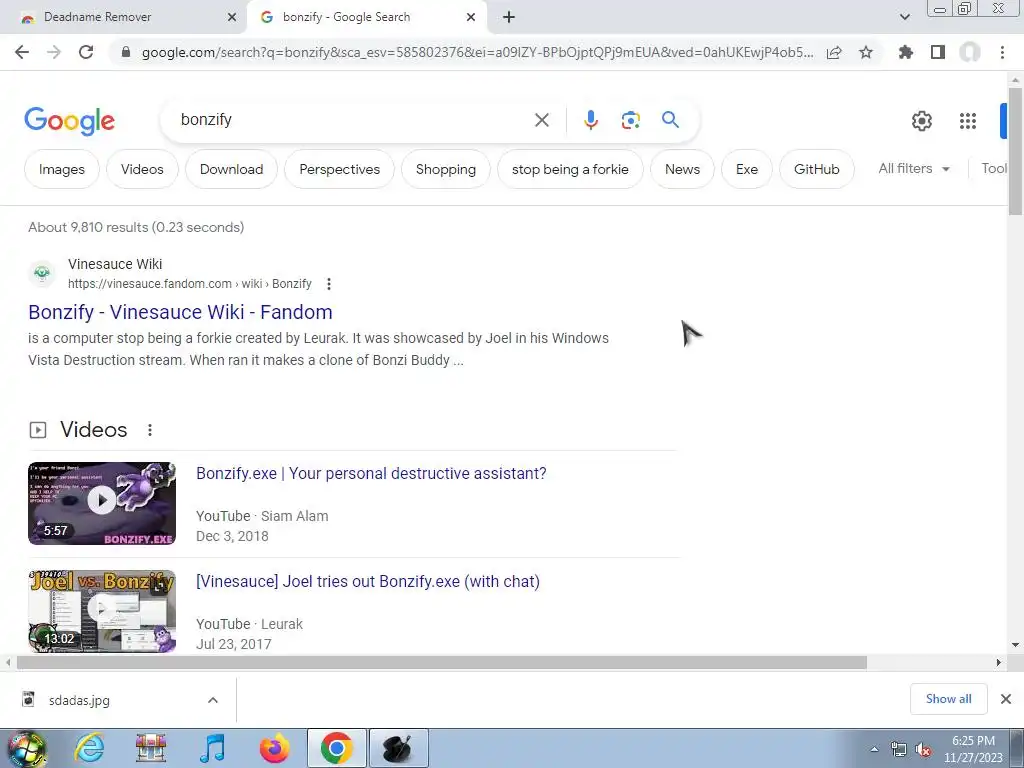This screenshot has width=1024, height=768.
Task: Play the 5:57 Bonzify.exe video thumbnail
Action: tap(102, 504)
